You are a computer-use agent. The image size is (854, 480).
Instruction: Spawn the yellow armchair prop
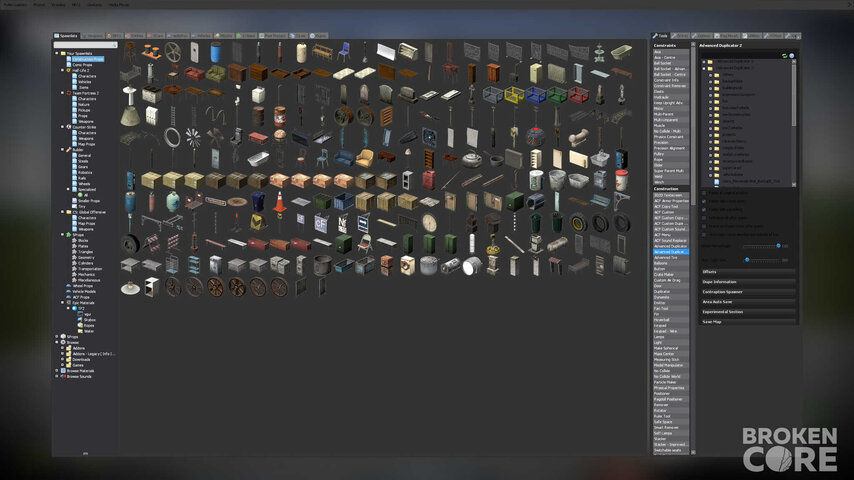(365, 159)
